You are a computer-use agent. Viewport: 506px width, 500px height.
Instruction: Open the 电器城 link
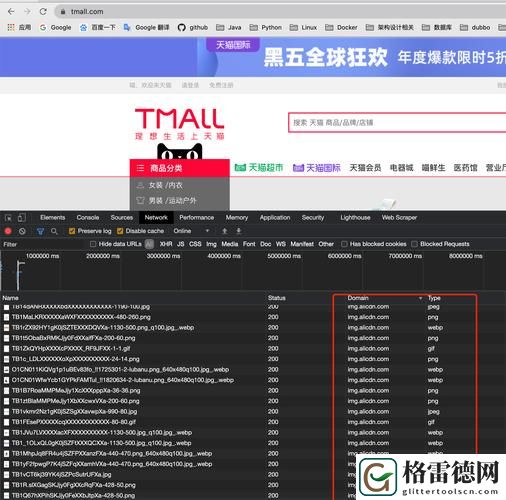(x=402, y=168)
